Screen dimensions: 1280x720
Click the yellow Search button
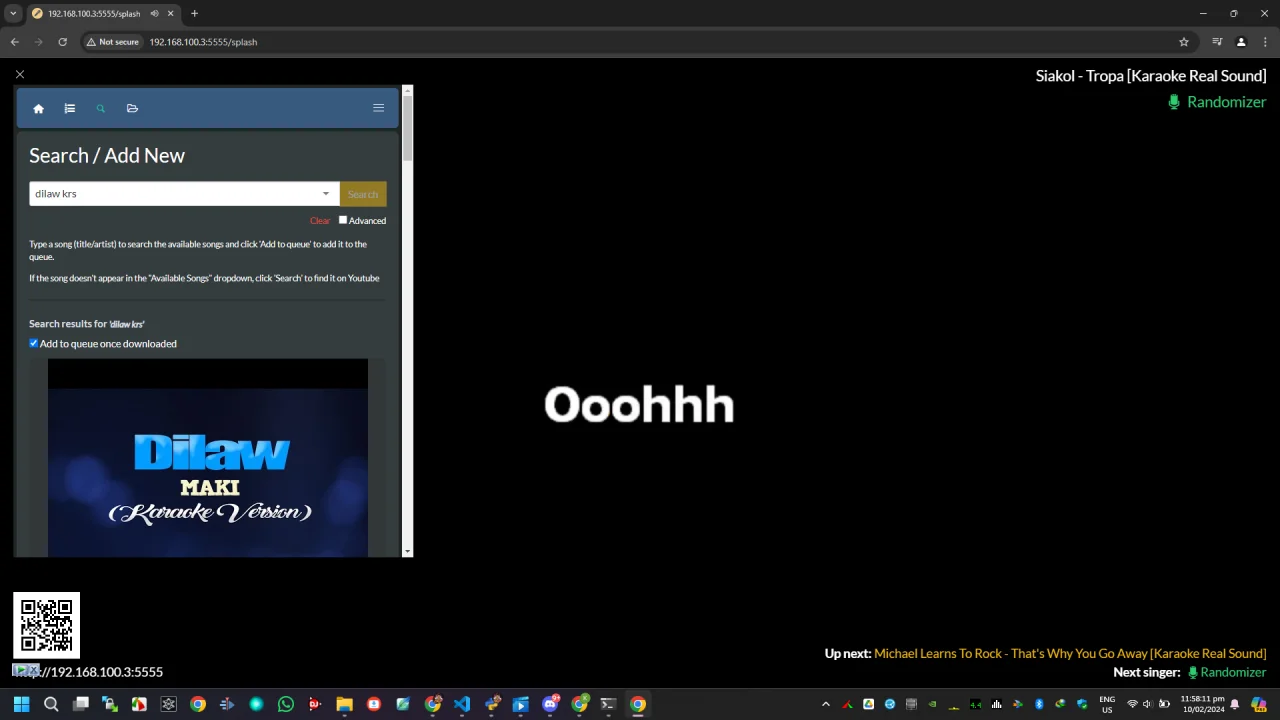pos(363,194)
